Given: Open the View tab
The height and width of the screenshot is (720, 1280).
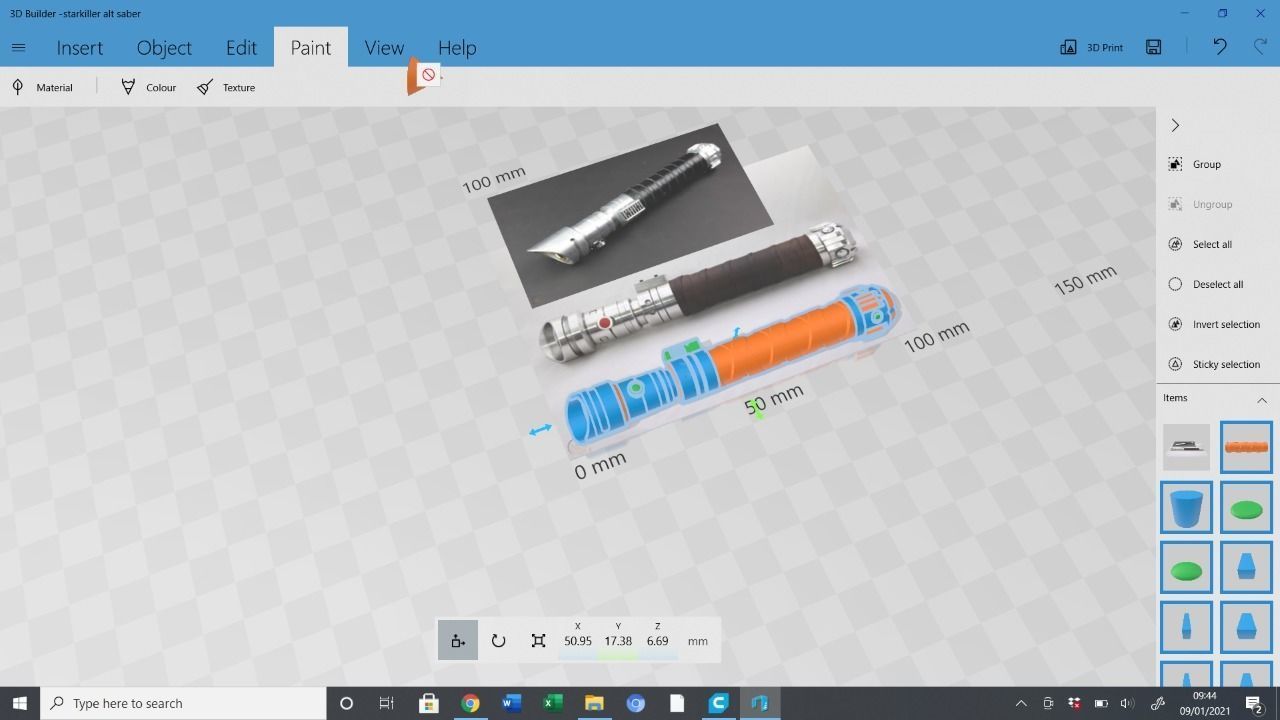Looking at the screenshot, I should click(x=384, y=48).
